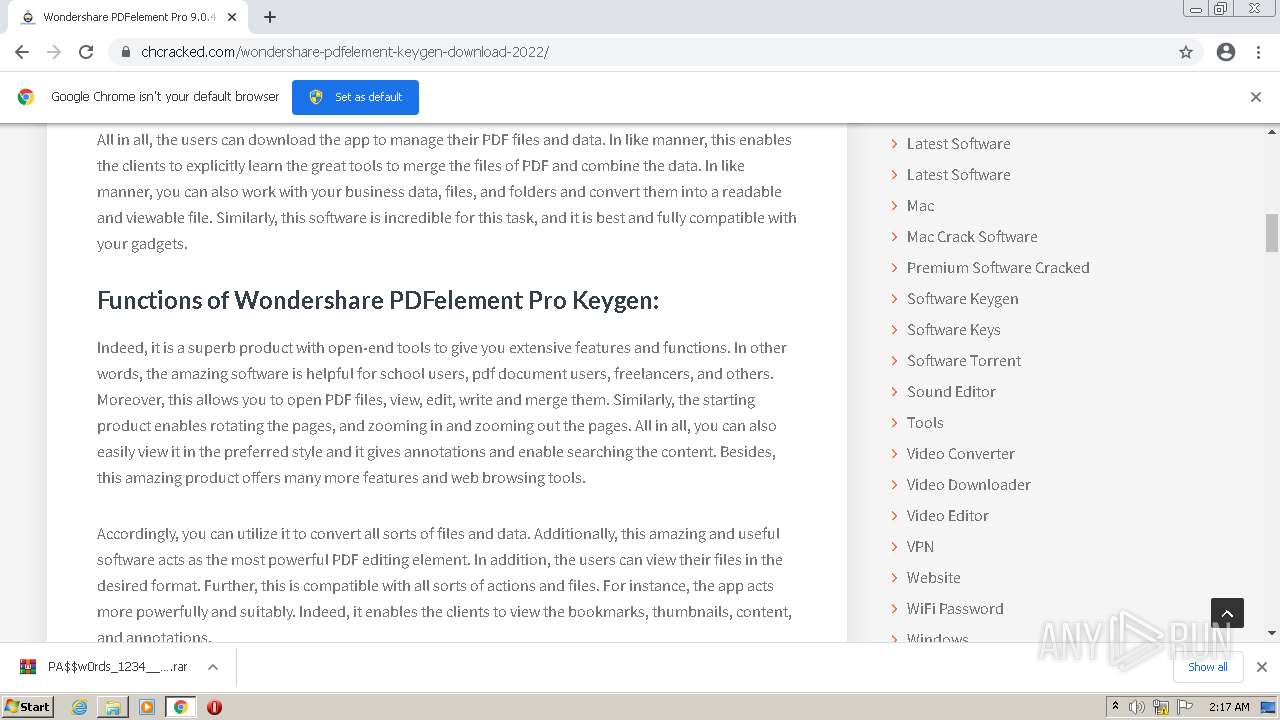Open the Mac category link
Screen dimensions: 1280x720
click(x=920, y=206)
